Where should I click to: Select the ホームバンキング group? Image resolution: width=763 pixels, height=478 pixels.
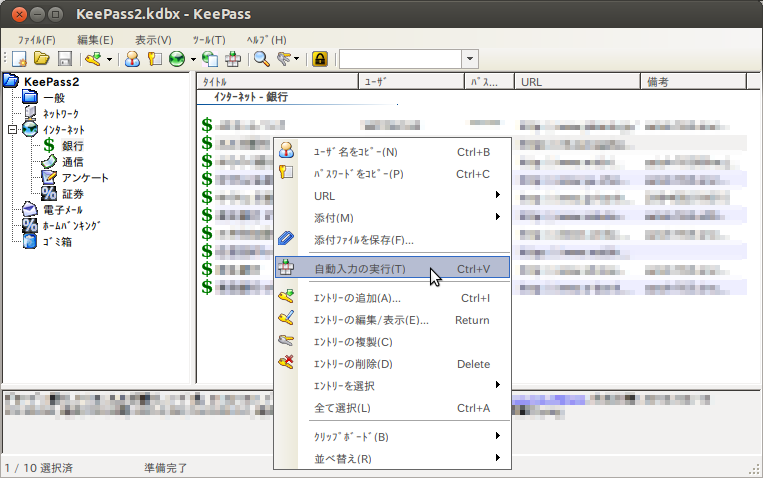coord(72,226)
